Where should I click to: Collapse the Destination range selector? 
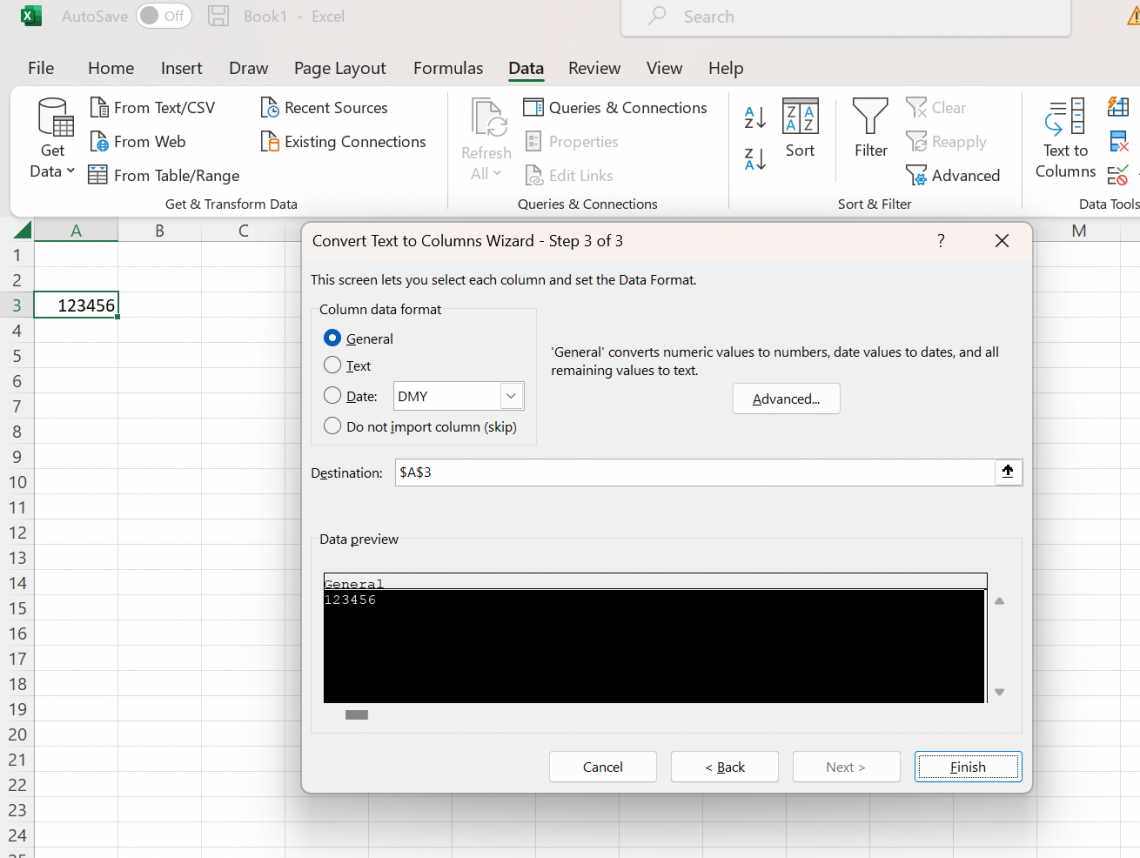pos(1008,472)
